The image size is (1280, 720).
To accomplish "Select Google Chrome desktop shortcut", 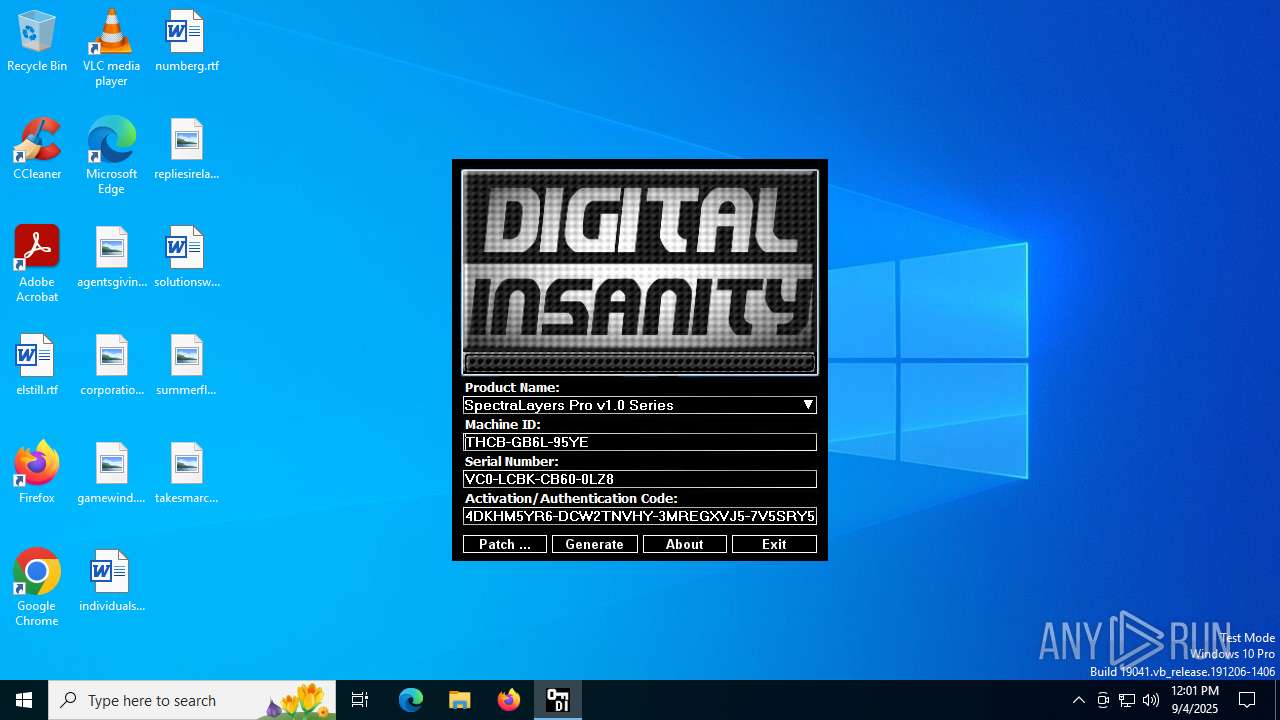I will click(37, 588).
